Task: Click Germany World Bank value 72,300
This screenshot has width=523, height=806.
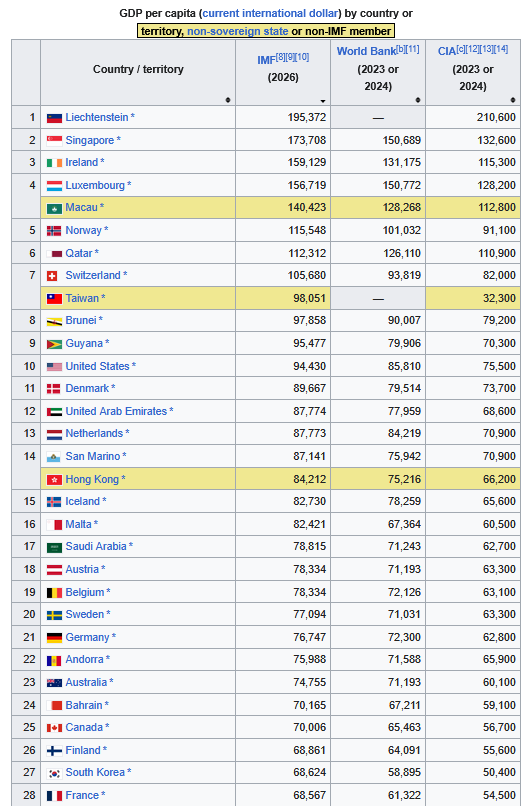Action: [x=404, y=637]
